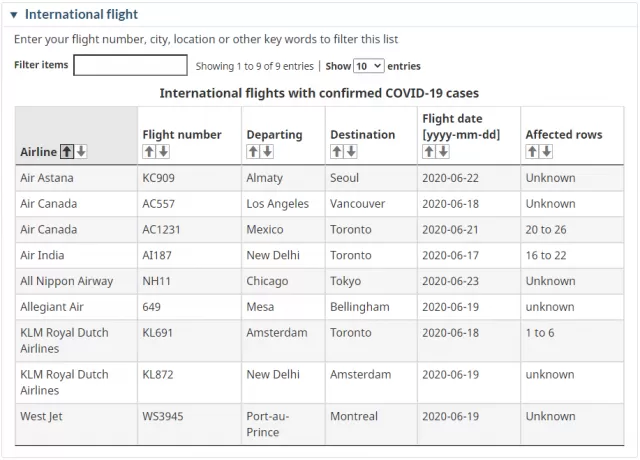The width and height of the screenshot is (640, 460).
Task: Sort Departing column ascending
Action: (x=253, y=151)
